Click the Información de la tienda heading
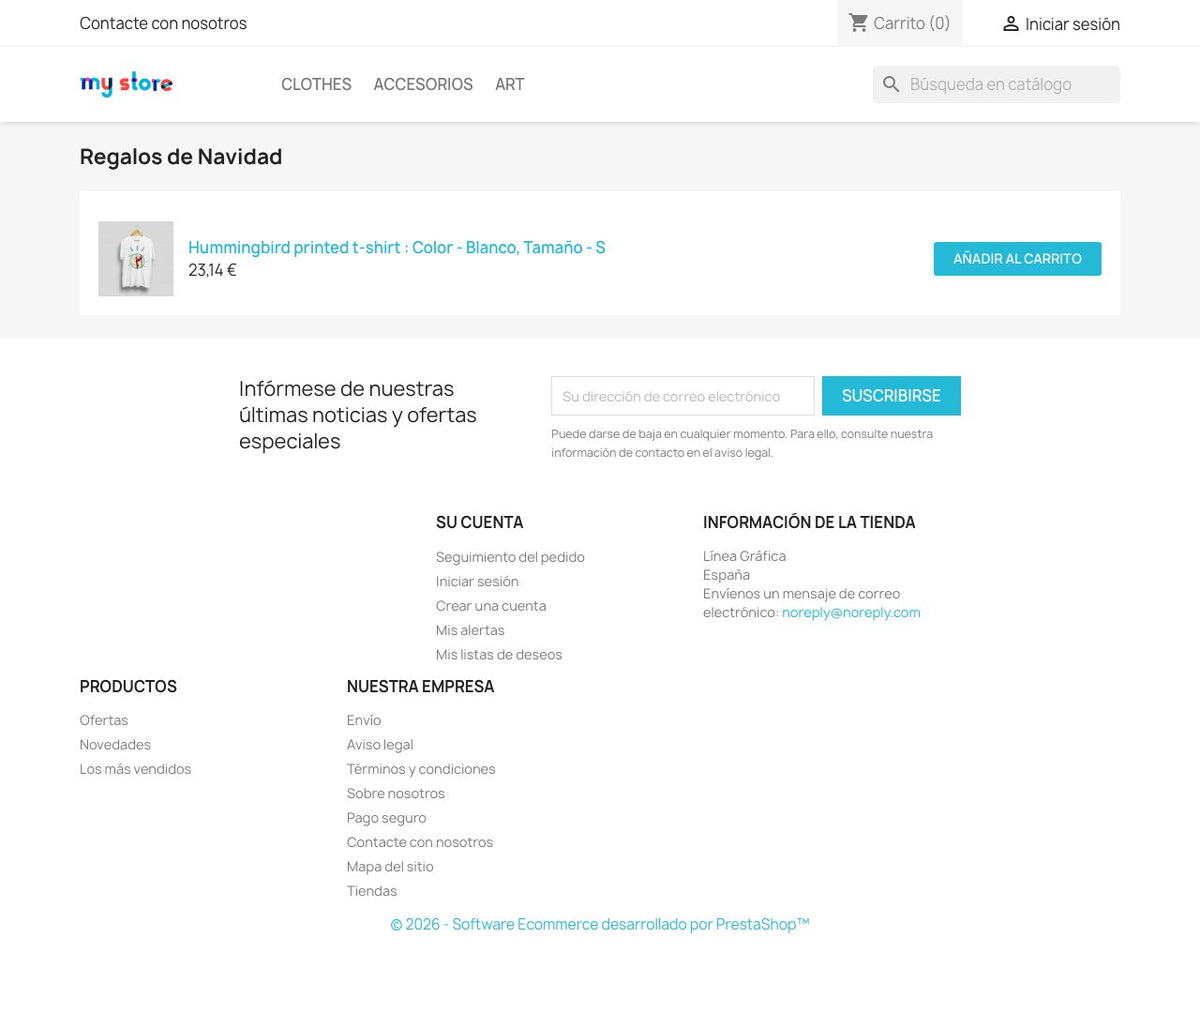Screen dimensions: 1200x1013 tap(809, 522)
